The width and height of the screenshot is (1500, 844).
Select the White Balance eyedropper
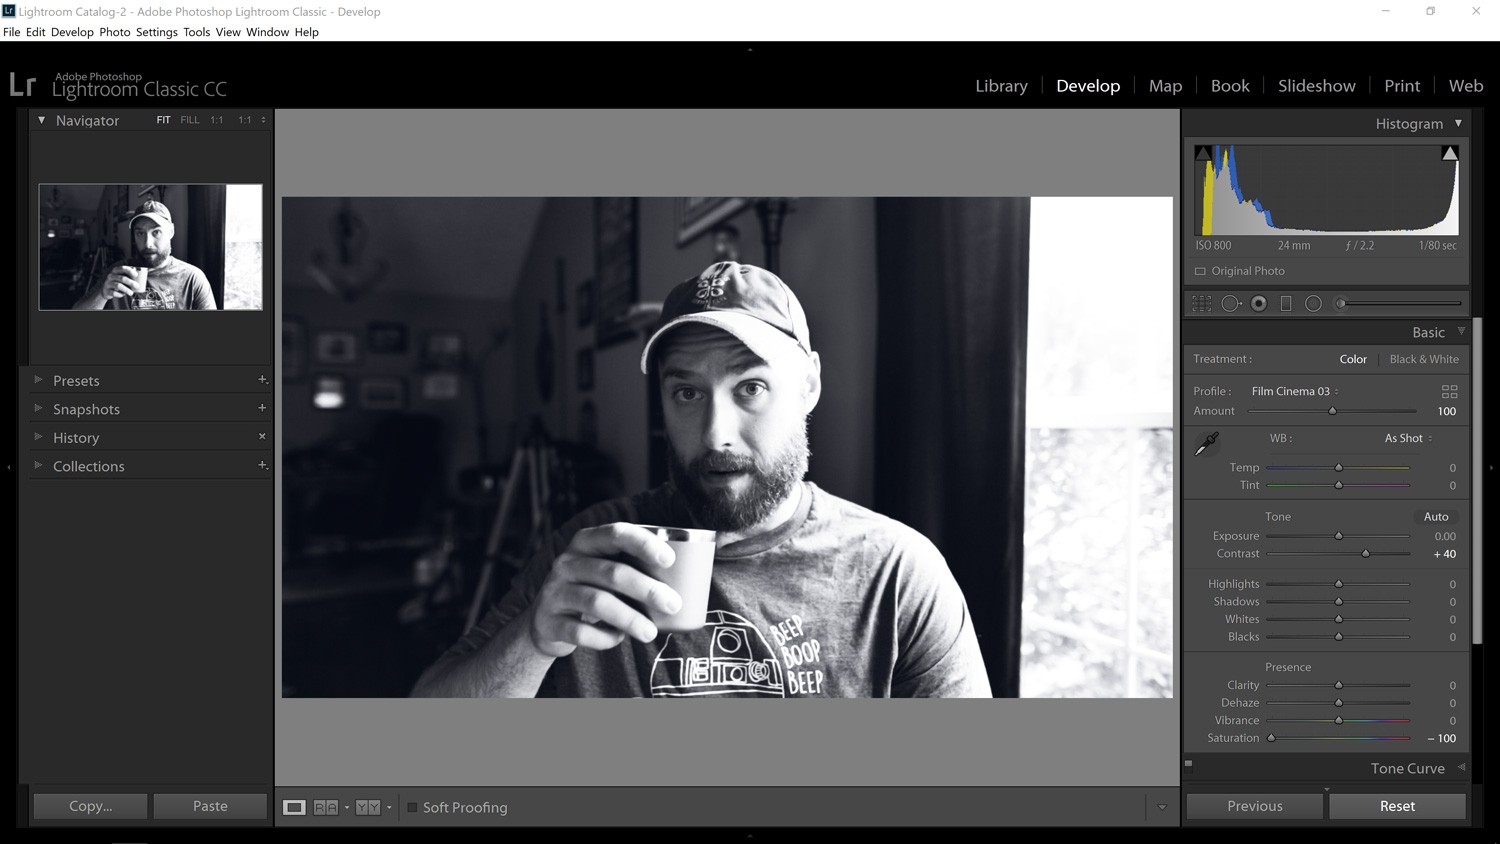pos(1206,443)
